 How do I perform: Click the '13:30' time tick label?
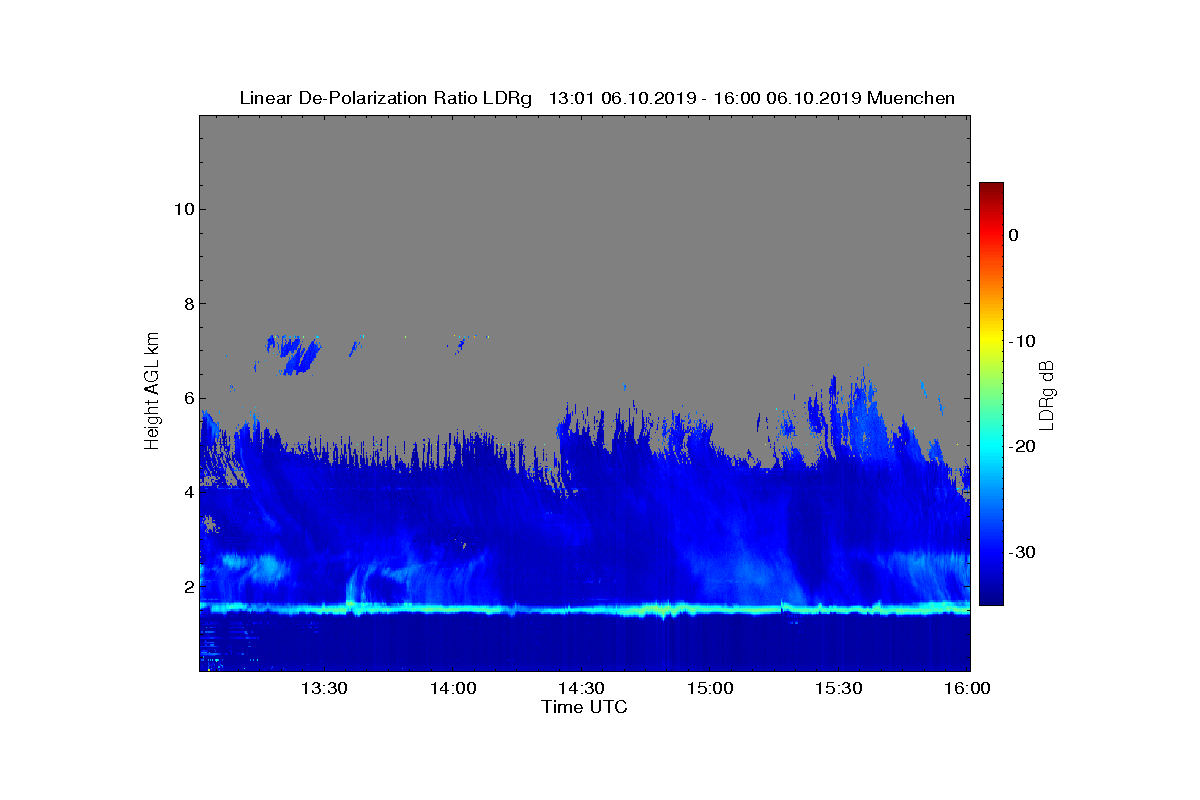click(x=324, y=689)
